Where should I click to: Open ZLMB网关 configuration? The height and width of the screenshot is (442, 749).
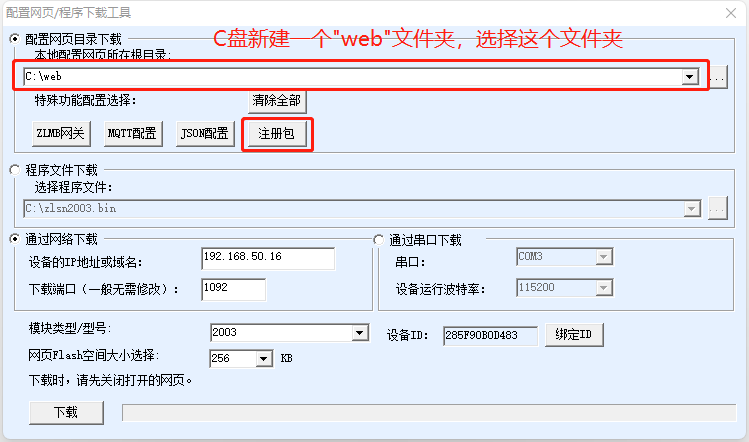tap(61, 133)
